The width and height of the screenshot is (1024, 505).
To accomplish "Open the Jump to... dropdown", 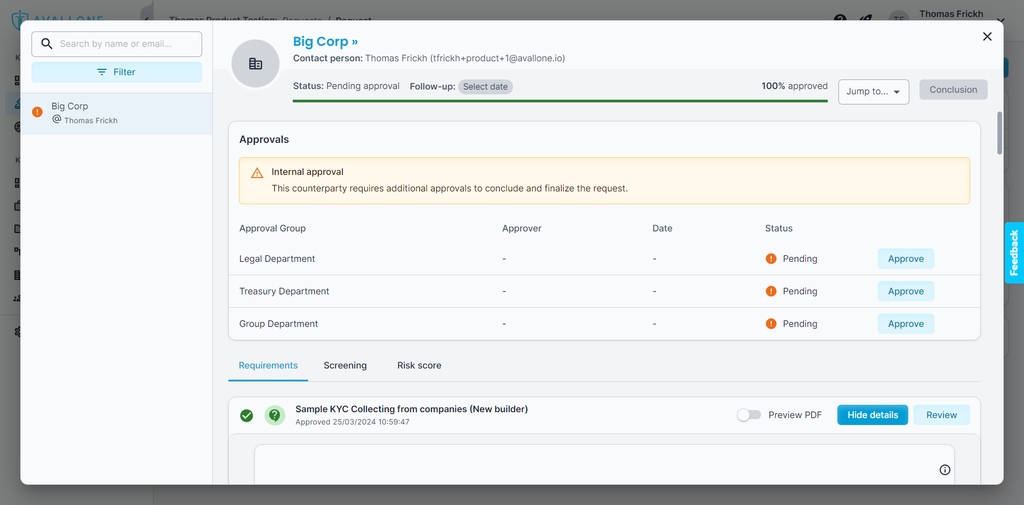I will click(873, 92).
